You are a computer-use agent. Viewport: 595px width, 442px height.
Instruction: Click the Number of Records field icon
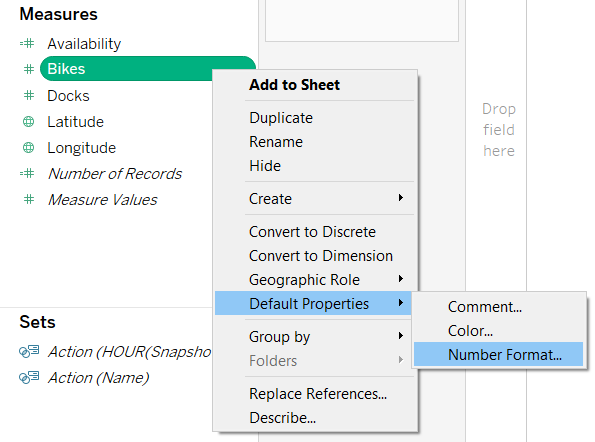[27, 174]
